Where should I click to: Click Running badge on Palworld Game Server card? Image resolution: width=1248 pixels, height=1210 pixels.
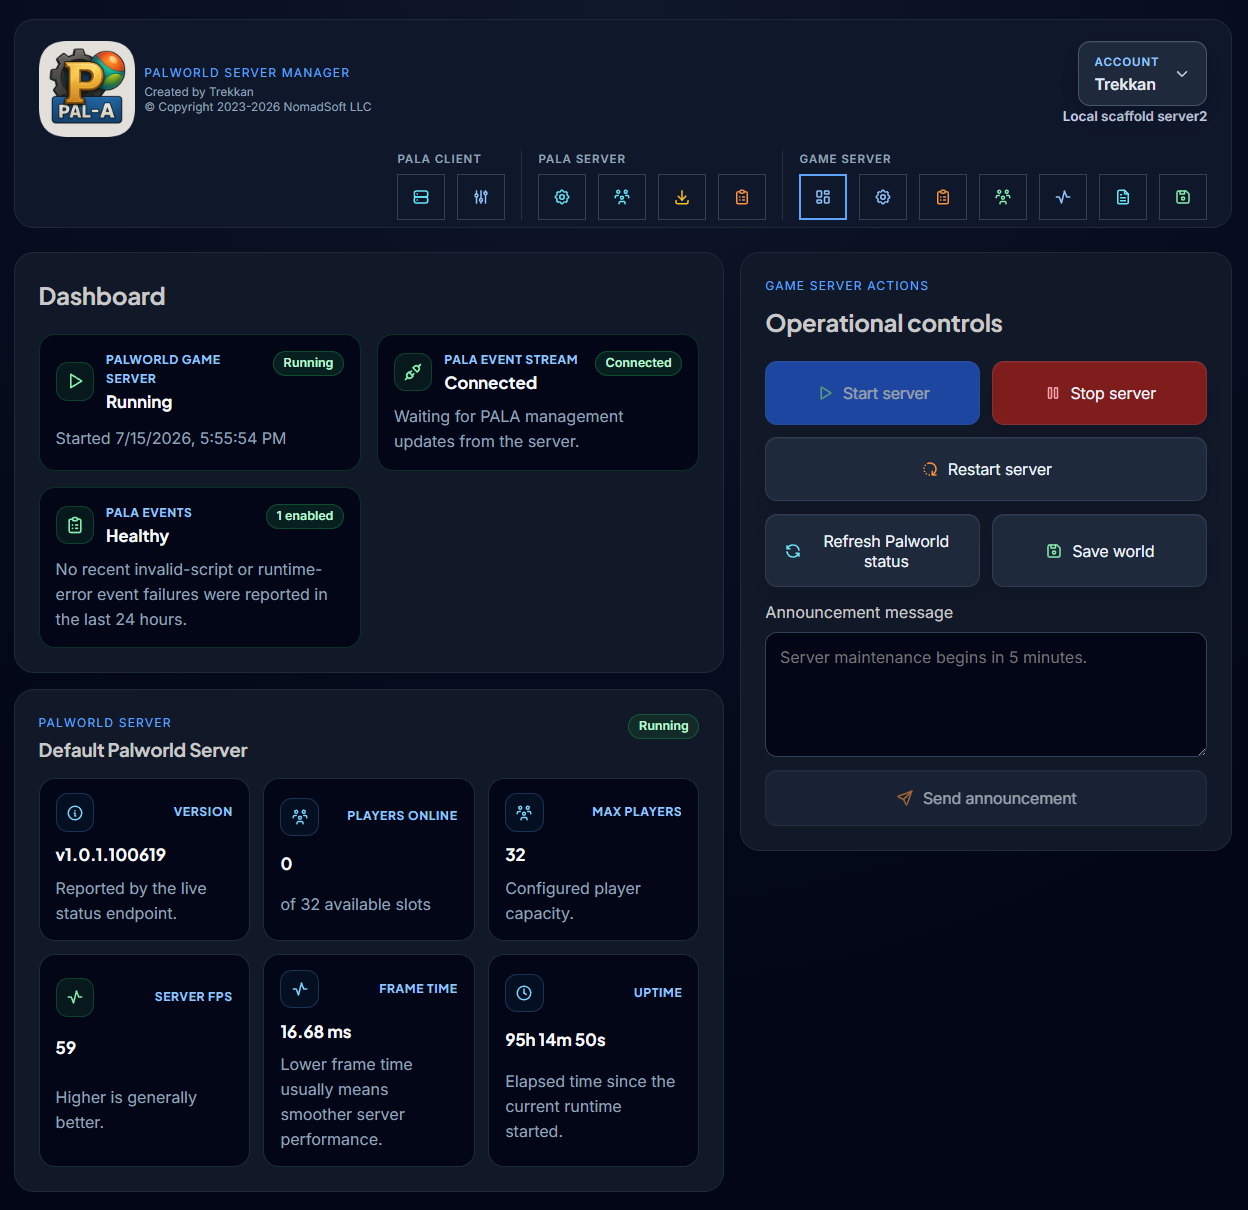pyautogui.click(x=308, y=363)
